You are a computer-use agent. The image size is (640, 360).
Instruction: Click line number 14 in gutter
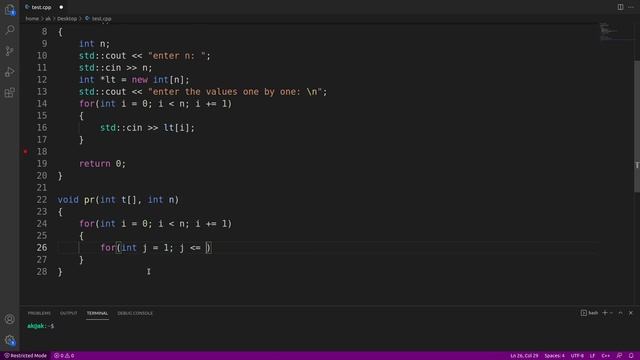coord(42,104)
